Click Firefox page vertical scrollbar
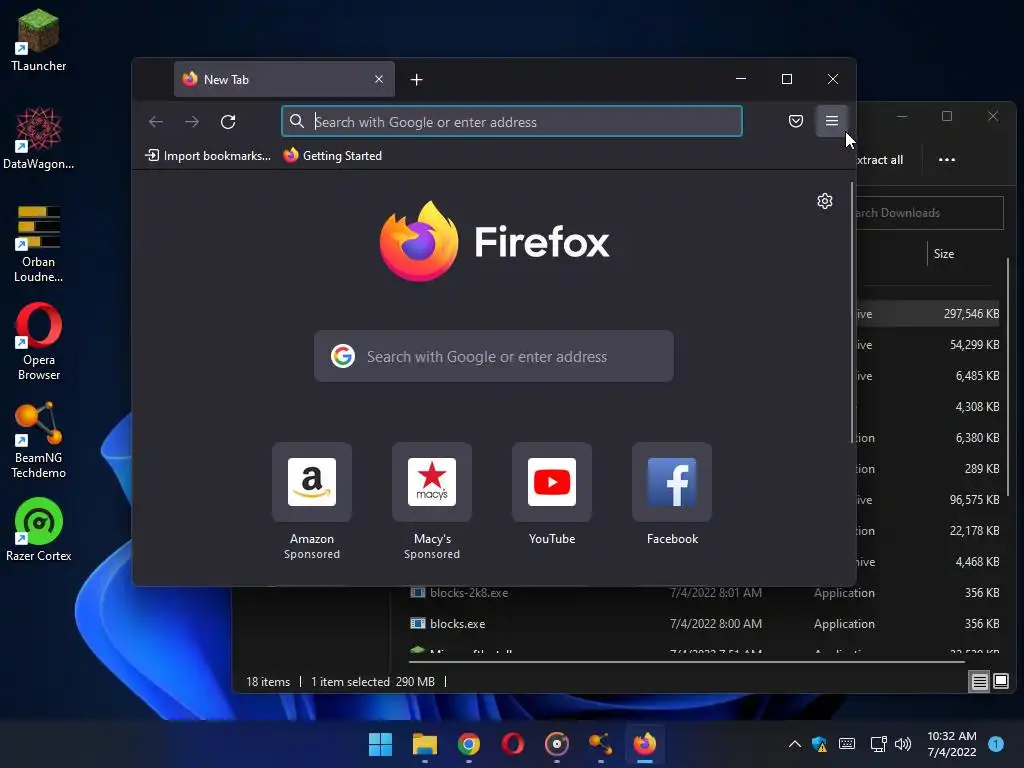 (852, 313)
